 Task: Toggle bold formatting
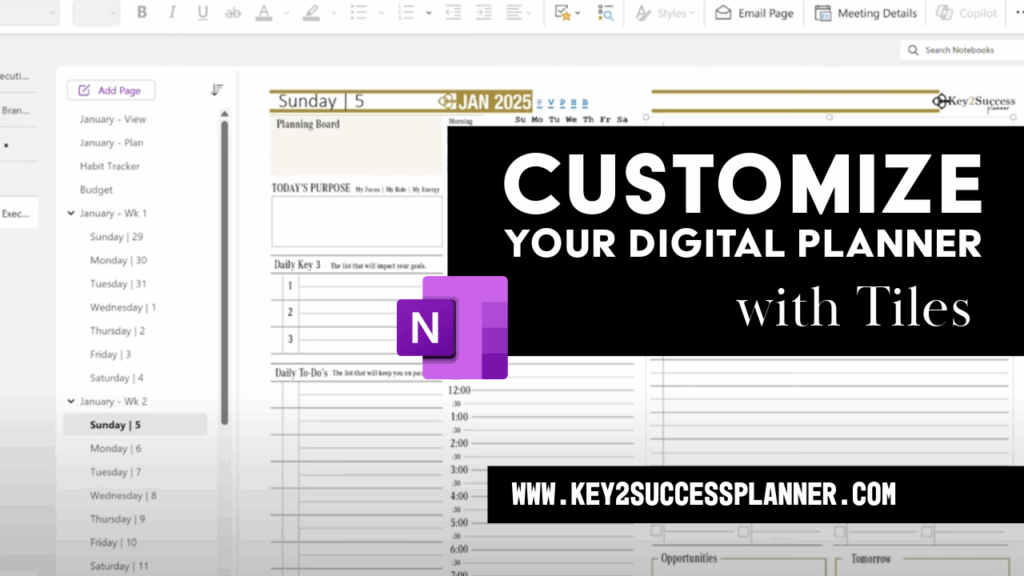click(x=141, y=13)
